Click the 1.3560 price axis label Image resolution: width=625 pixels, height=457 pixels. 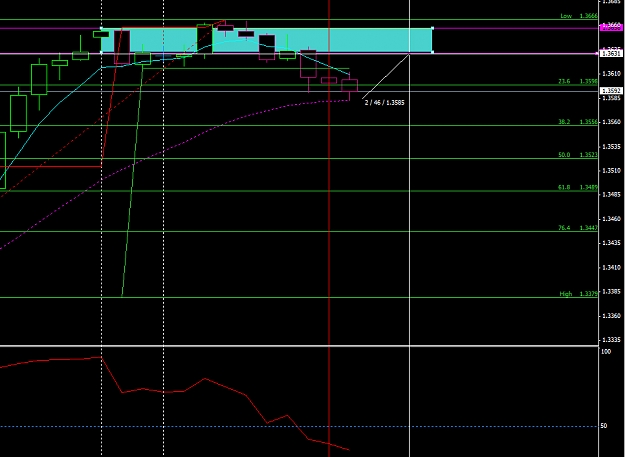click(x=612, y=122)
